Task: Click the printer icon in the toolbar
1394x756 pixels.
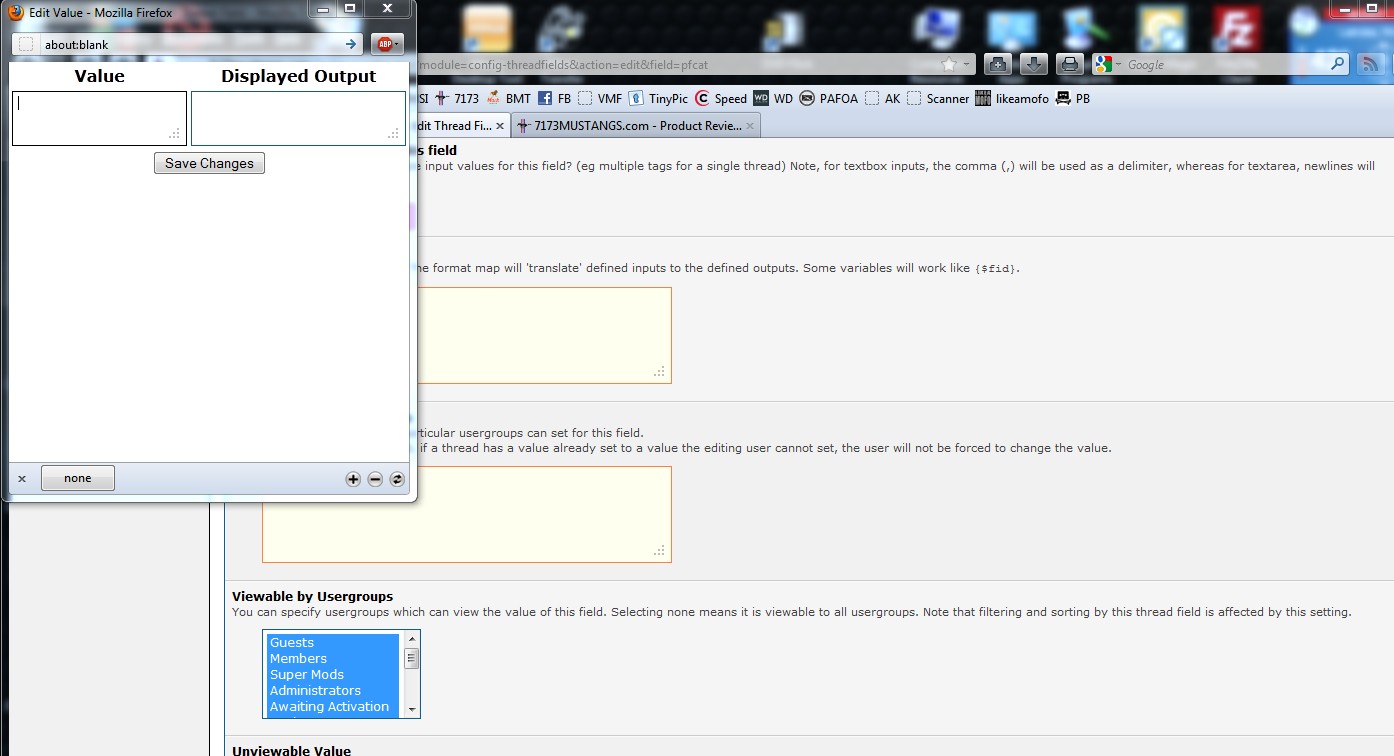Action: [1069, 64]
